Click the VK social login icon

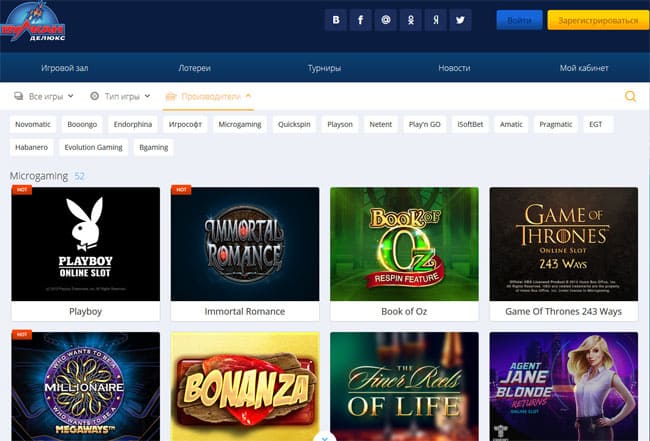tap(336, 20)
